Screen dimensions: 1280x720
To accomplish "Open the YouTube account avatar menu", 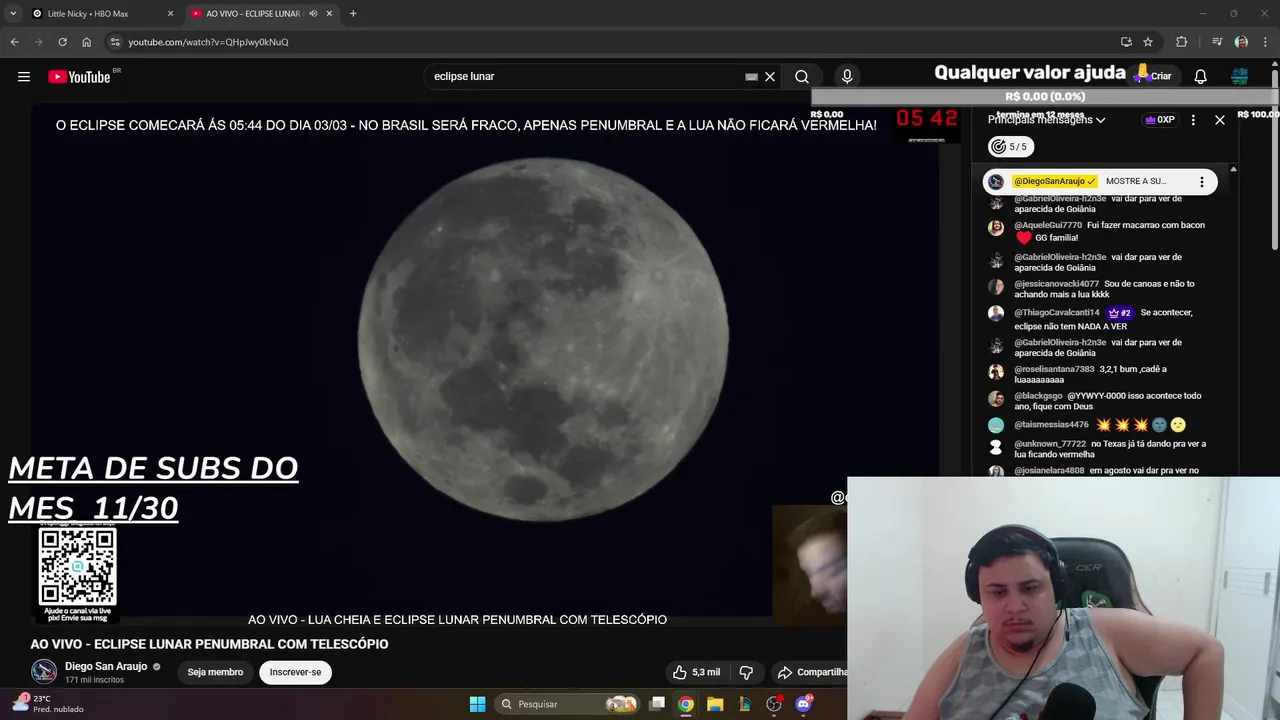I will (x=1240, y=76).
